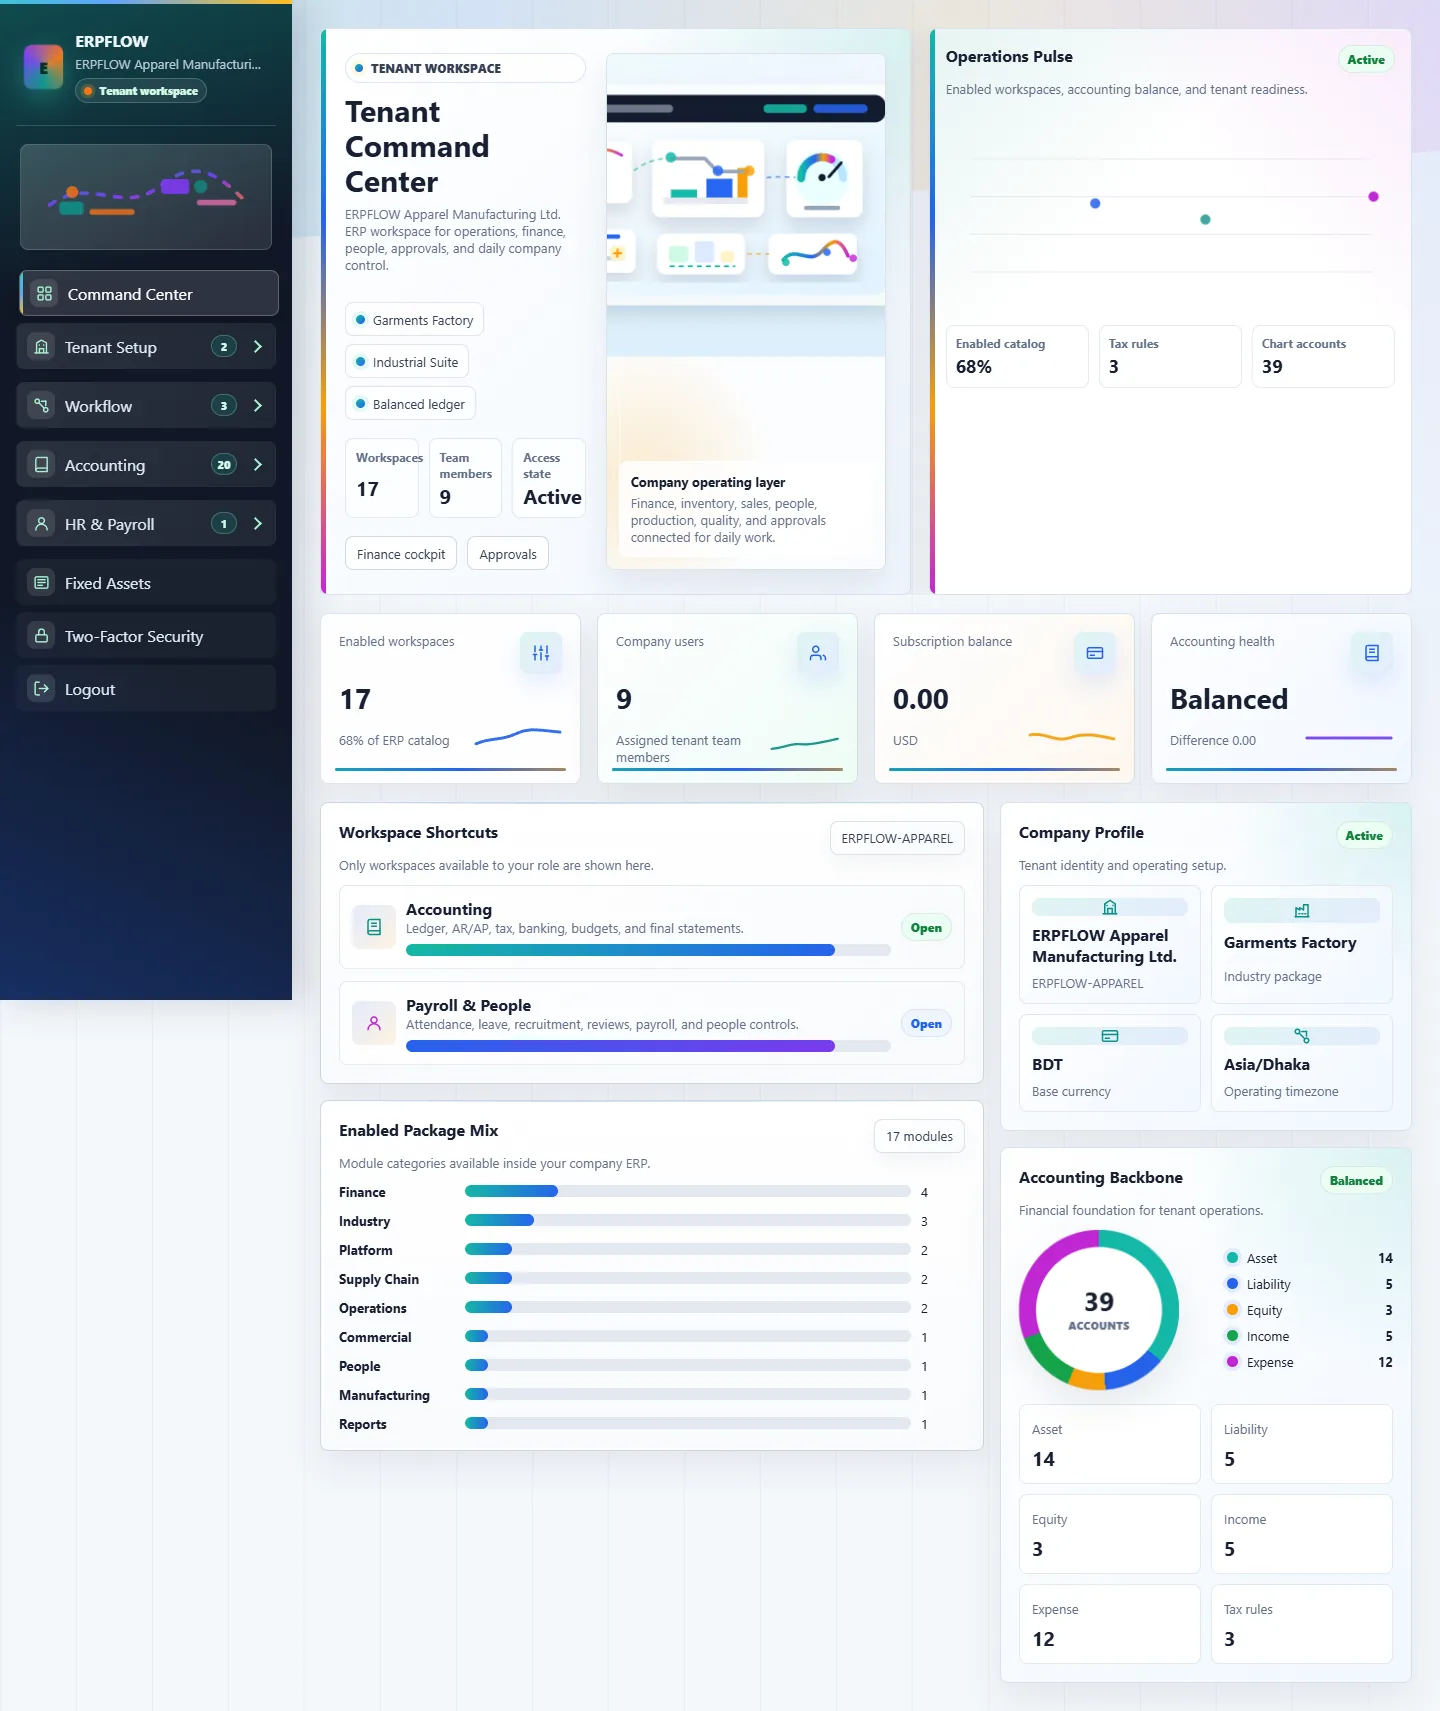Click the 39 accounts donut chart
This screenshot has width=1440, height=1711.
tap(1099, 1310)
